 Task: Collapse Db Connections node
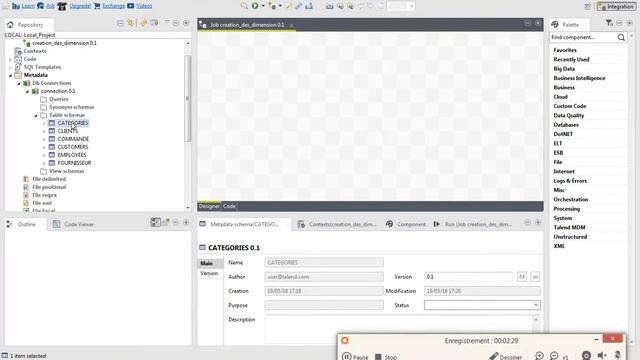(x=19, y=83)
